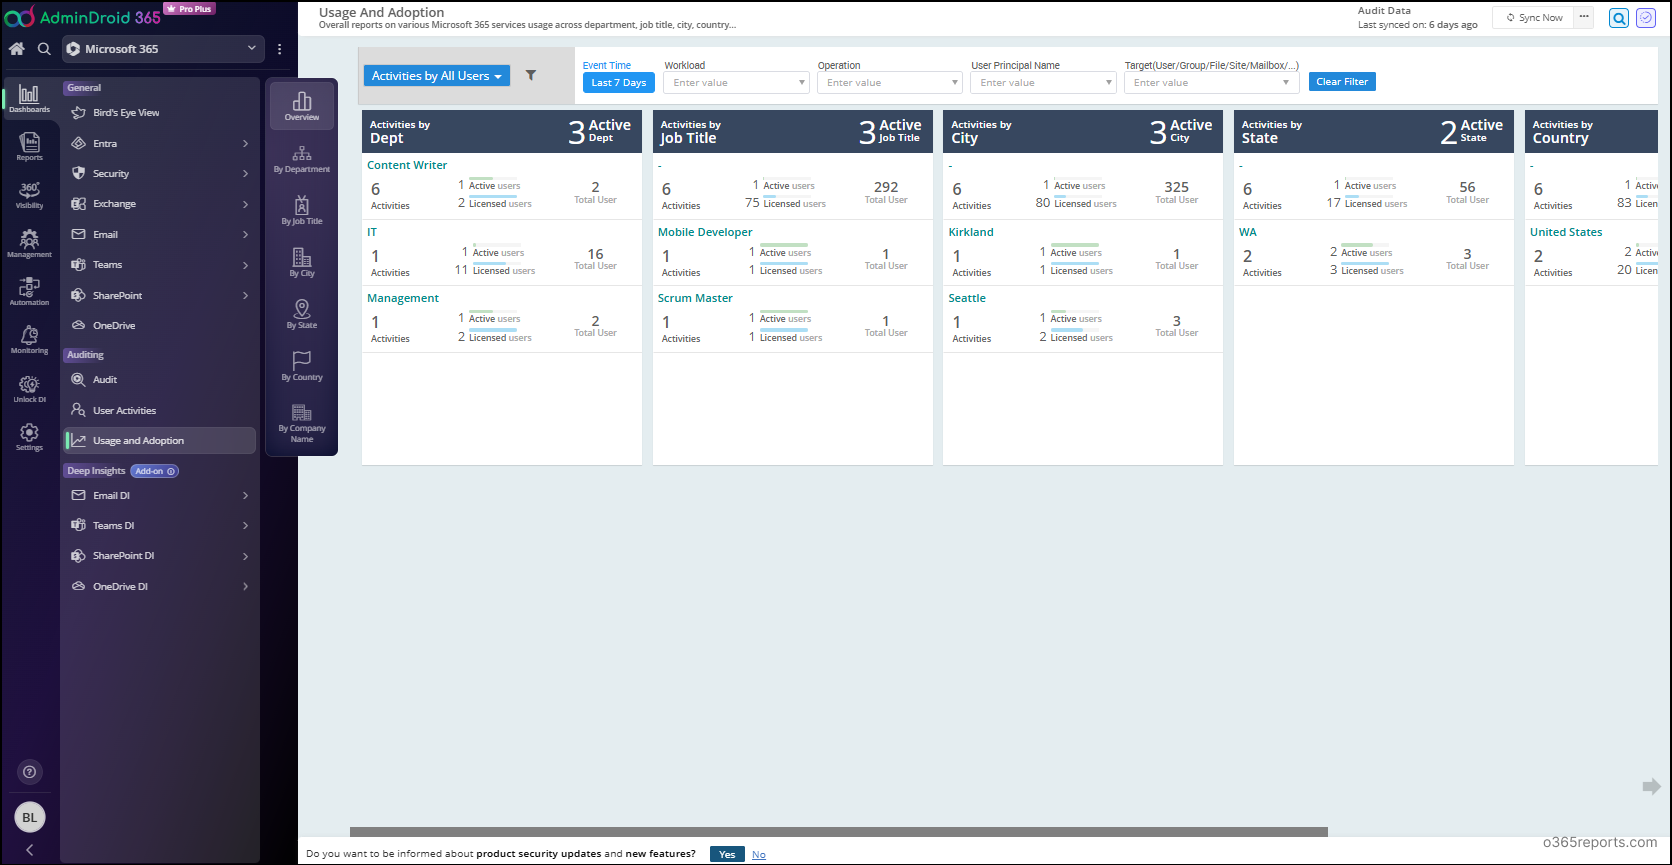Click the No link for updates

[x=759, y=855]
